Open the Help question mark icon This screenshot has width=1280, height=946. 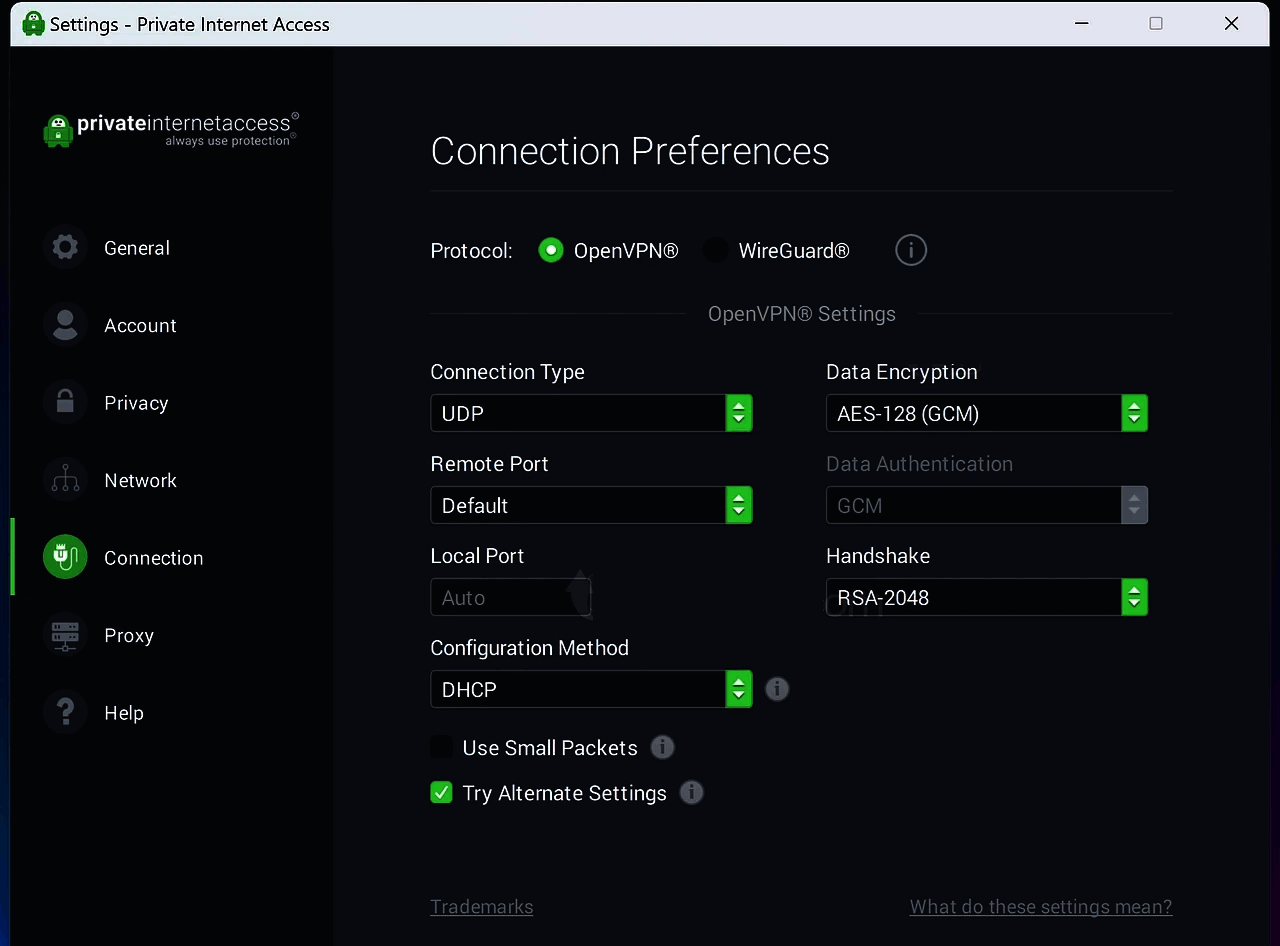(65, 713)
